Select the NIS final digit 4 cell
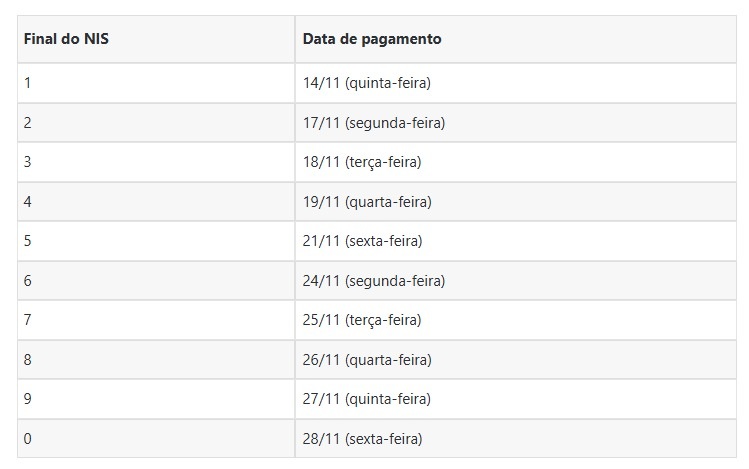749x469 pixels. (28, 202)
